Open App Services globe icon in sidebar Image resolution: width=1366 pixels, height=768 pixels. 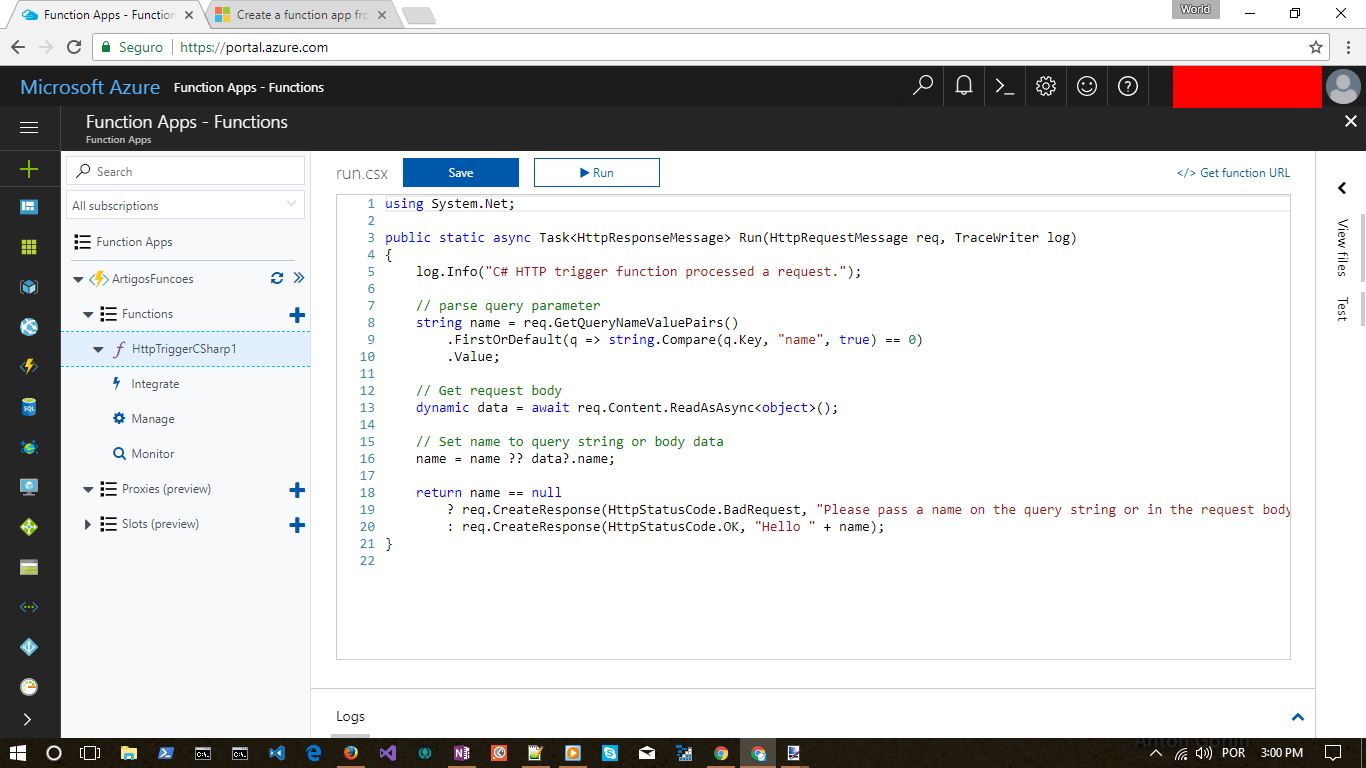click(x=29, y=327)
